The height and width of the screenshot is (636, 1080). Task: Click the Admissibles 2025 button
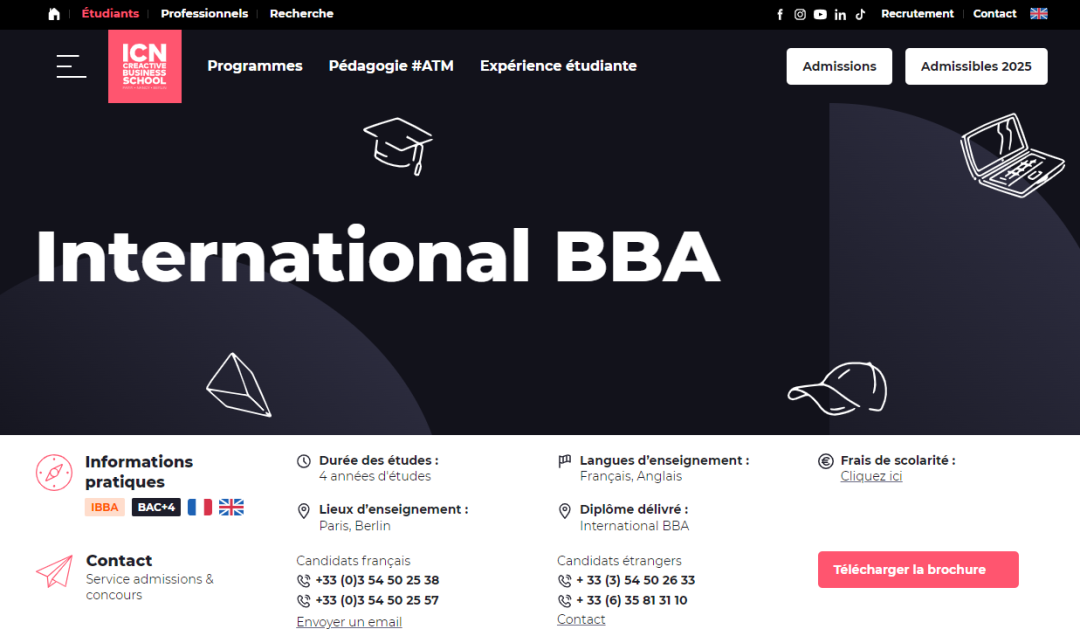click(x=976, y=66)
